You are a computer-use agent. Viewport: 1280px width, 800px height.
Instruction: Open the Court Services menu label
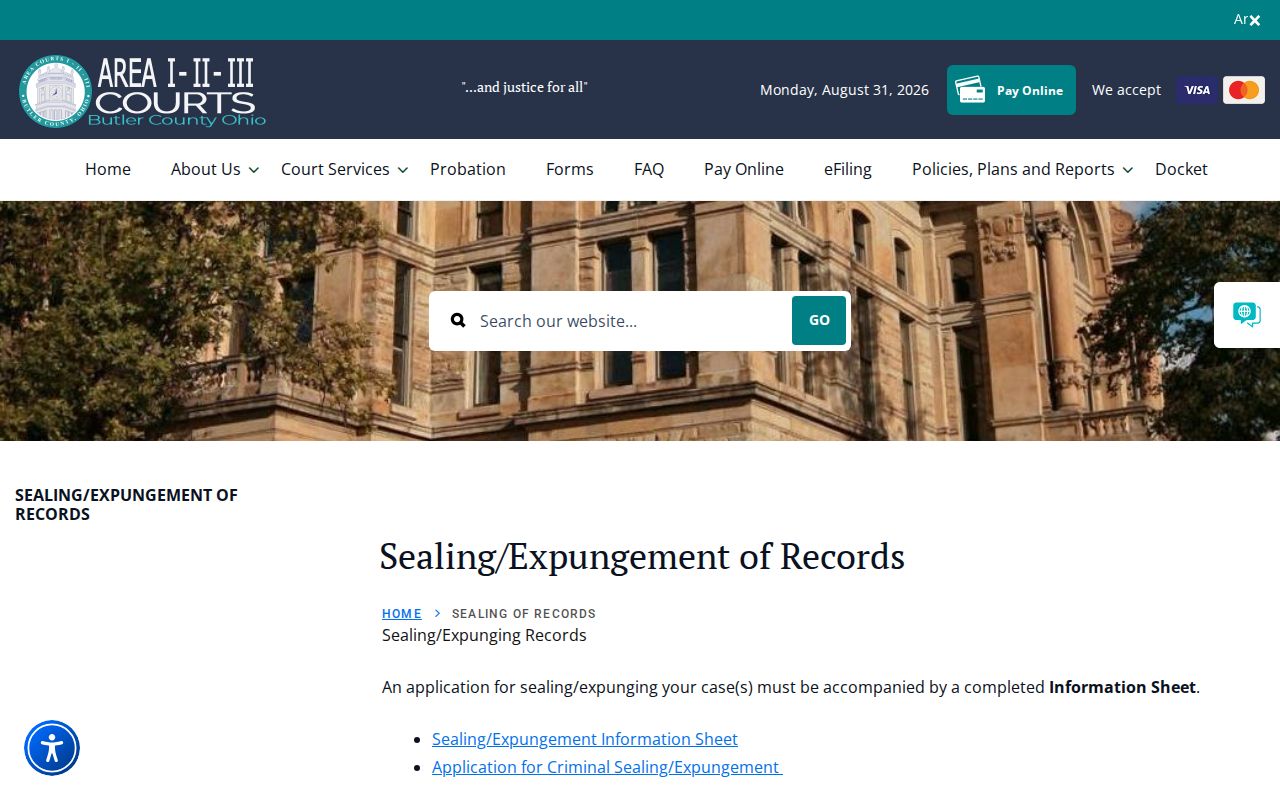point(335,169)
